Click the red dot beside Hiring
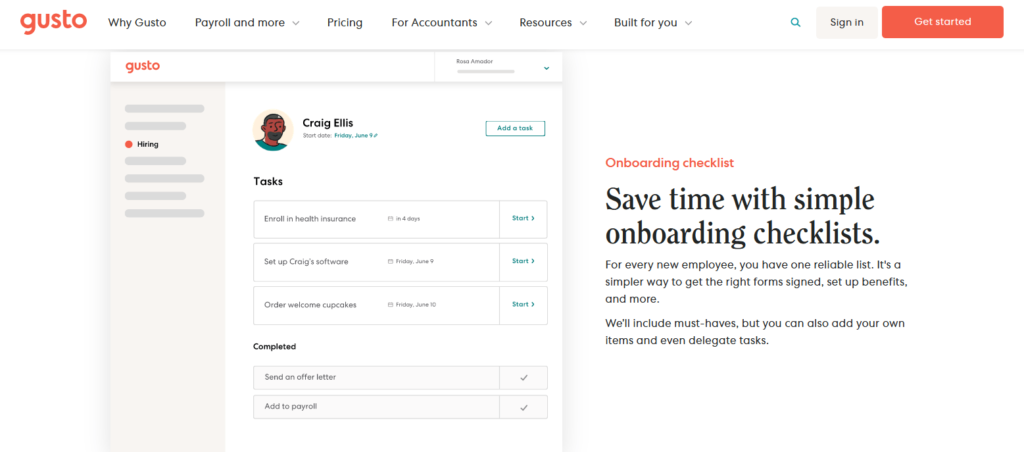Viewport: 1024px width, 452px height. pyautogui.click(x=129, y=144)
